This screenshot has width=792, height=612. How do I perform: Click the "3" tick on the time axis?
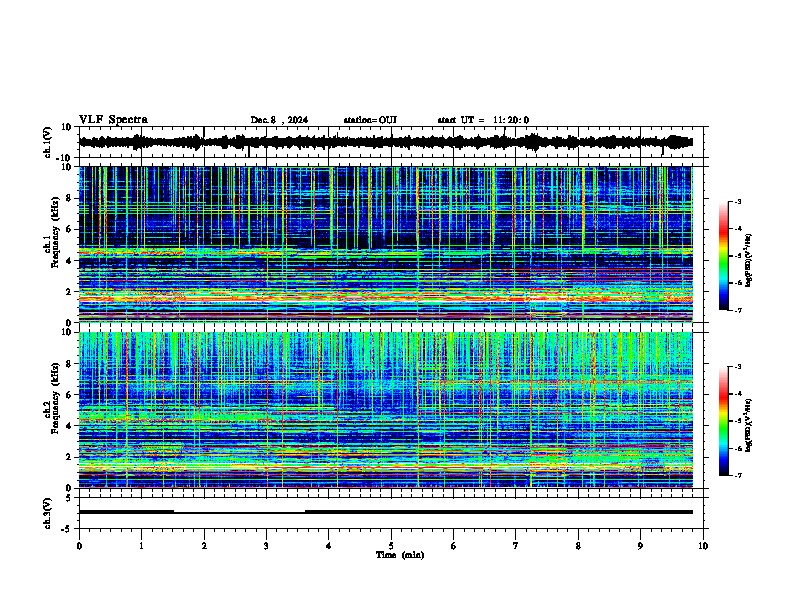coord(266,546)
